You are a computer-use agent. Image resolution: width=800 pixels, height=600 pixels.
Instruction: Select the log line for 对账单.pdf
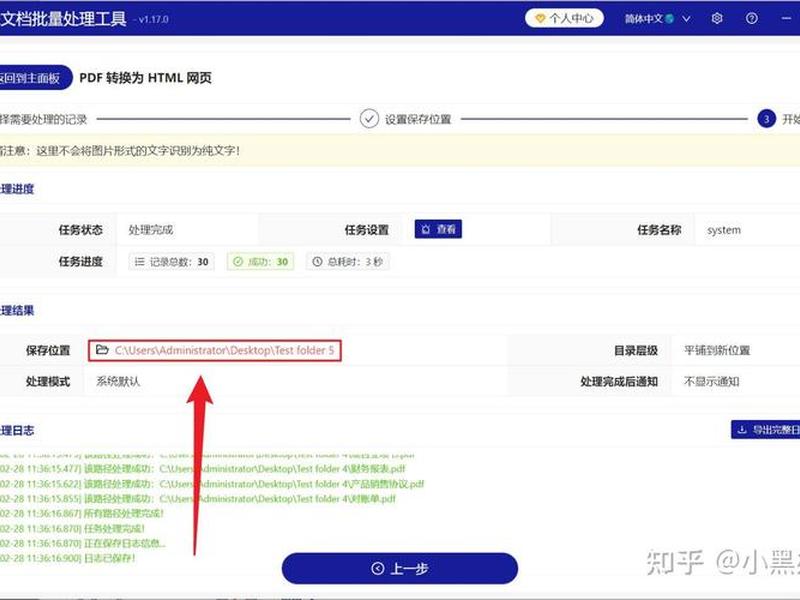coord(198,498)
